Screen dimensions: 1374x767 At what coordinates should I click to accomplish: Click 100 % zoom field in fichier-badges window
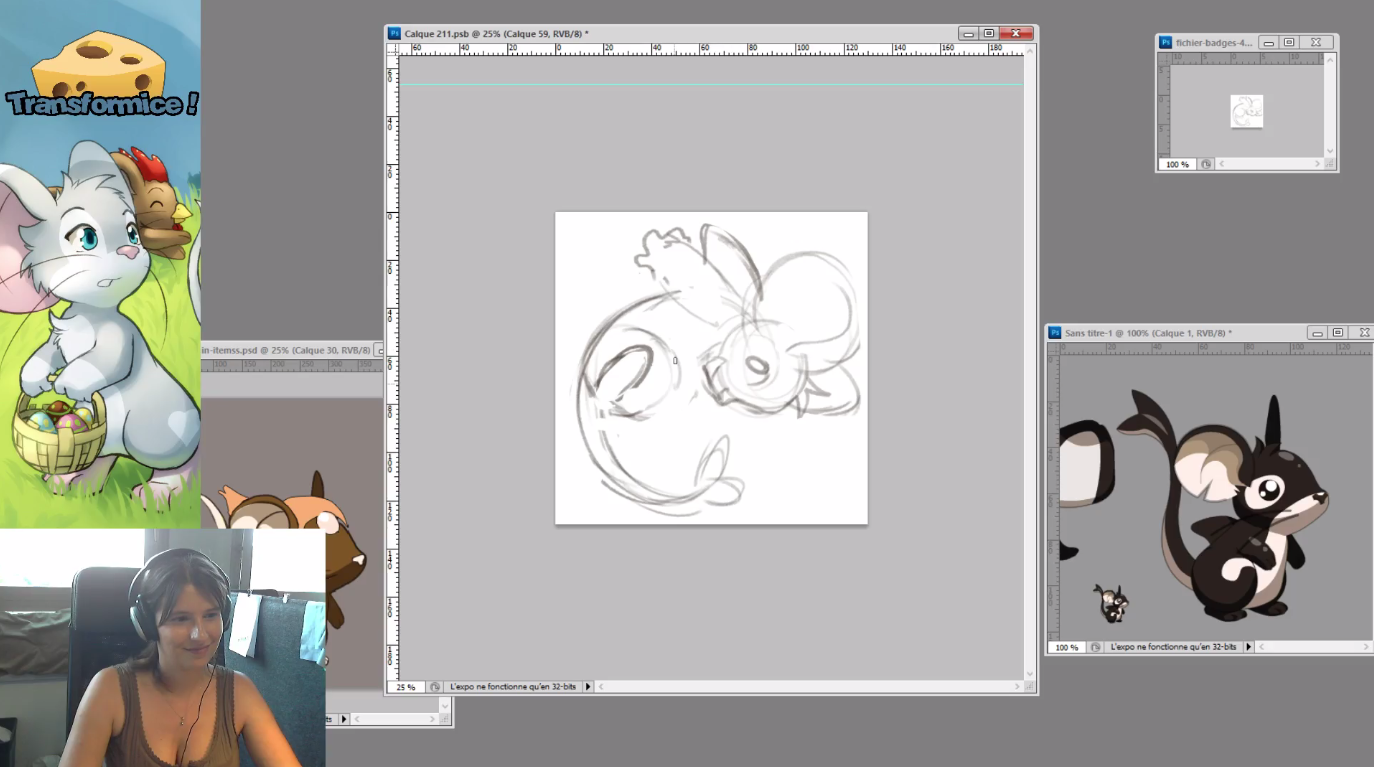point(1177,164)
